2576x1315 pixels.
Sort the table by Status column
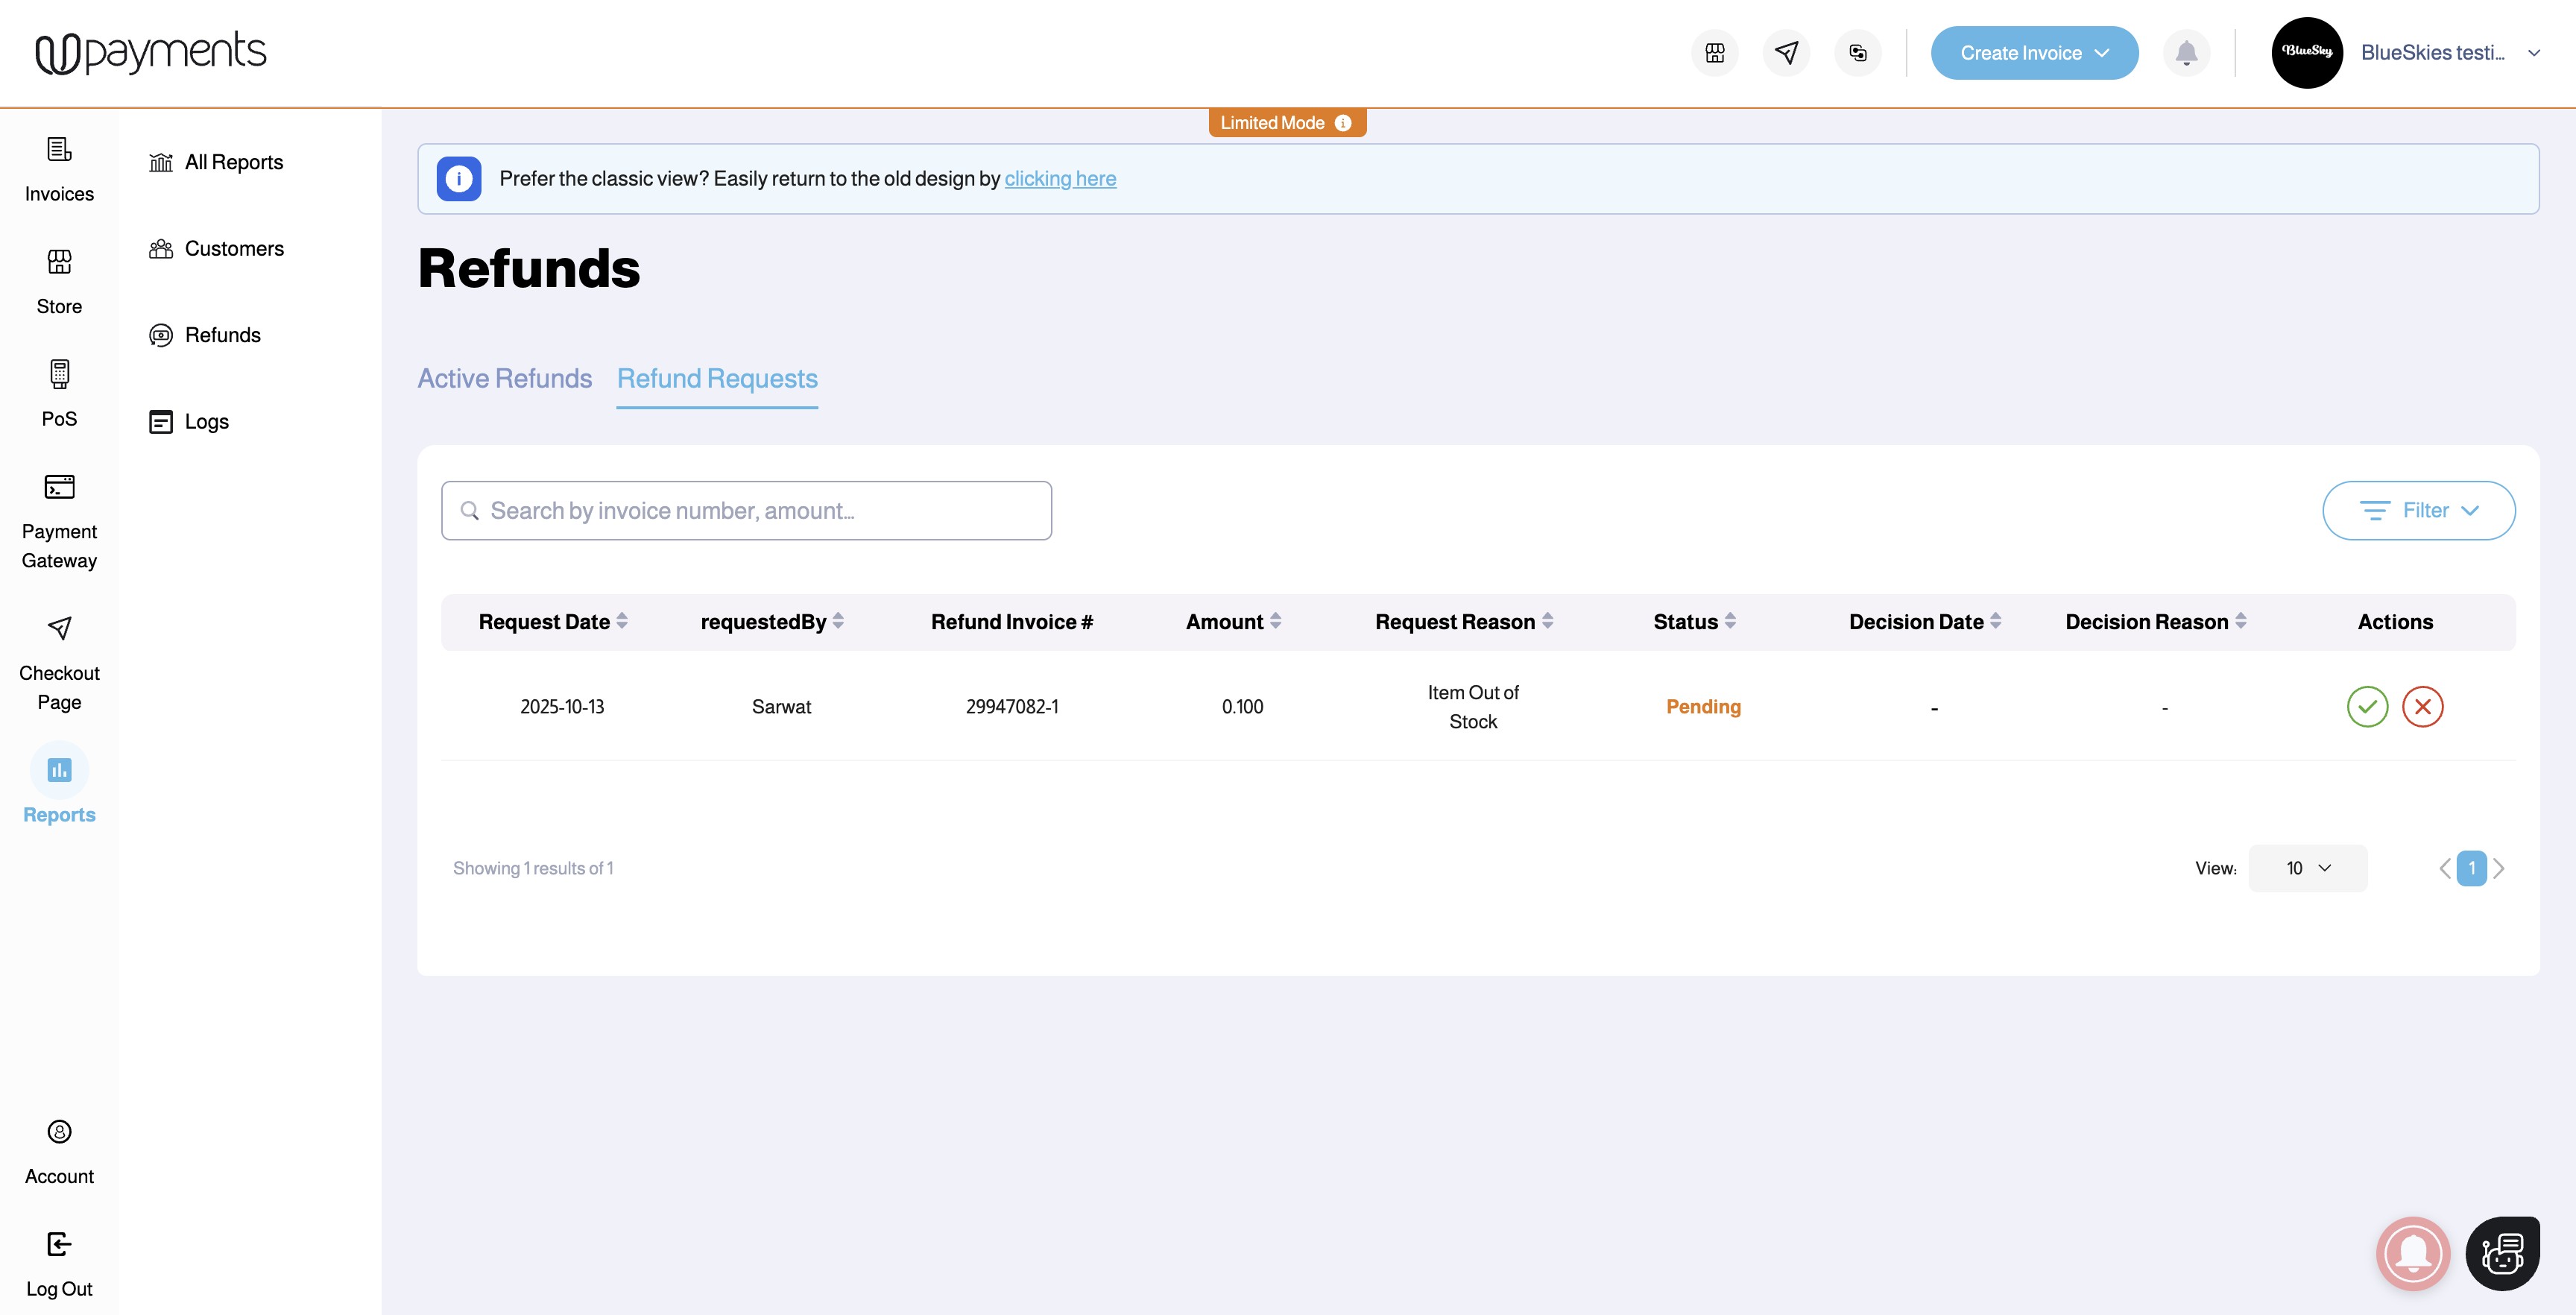coord(1730,621)
